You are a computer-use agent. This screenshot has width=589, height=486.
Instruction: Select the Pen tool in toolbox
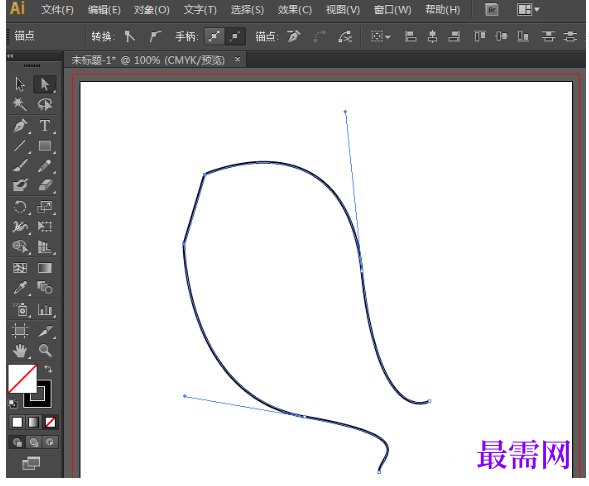[20, 126]
